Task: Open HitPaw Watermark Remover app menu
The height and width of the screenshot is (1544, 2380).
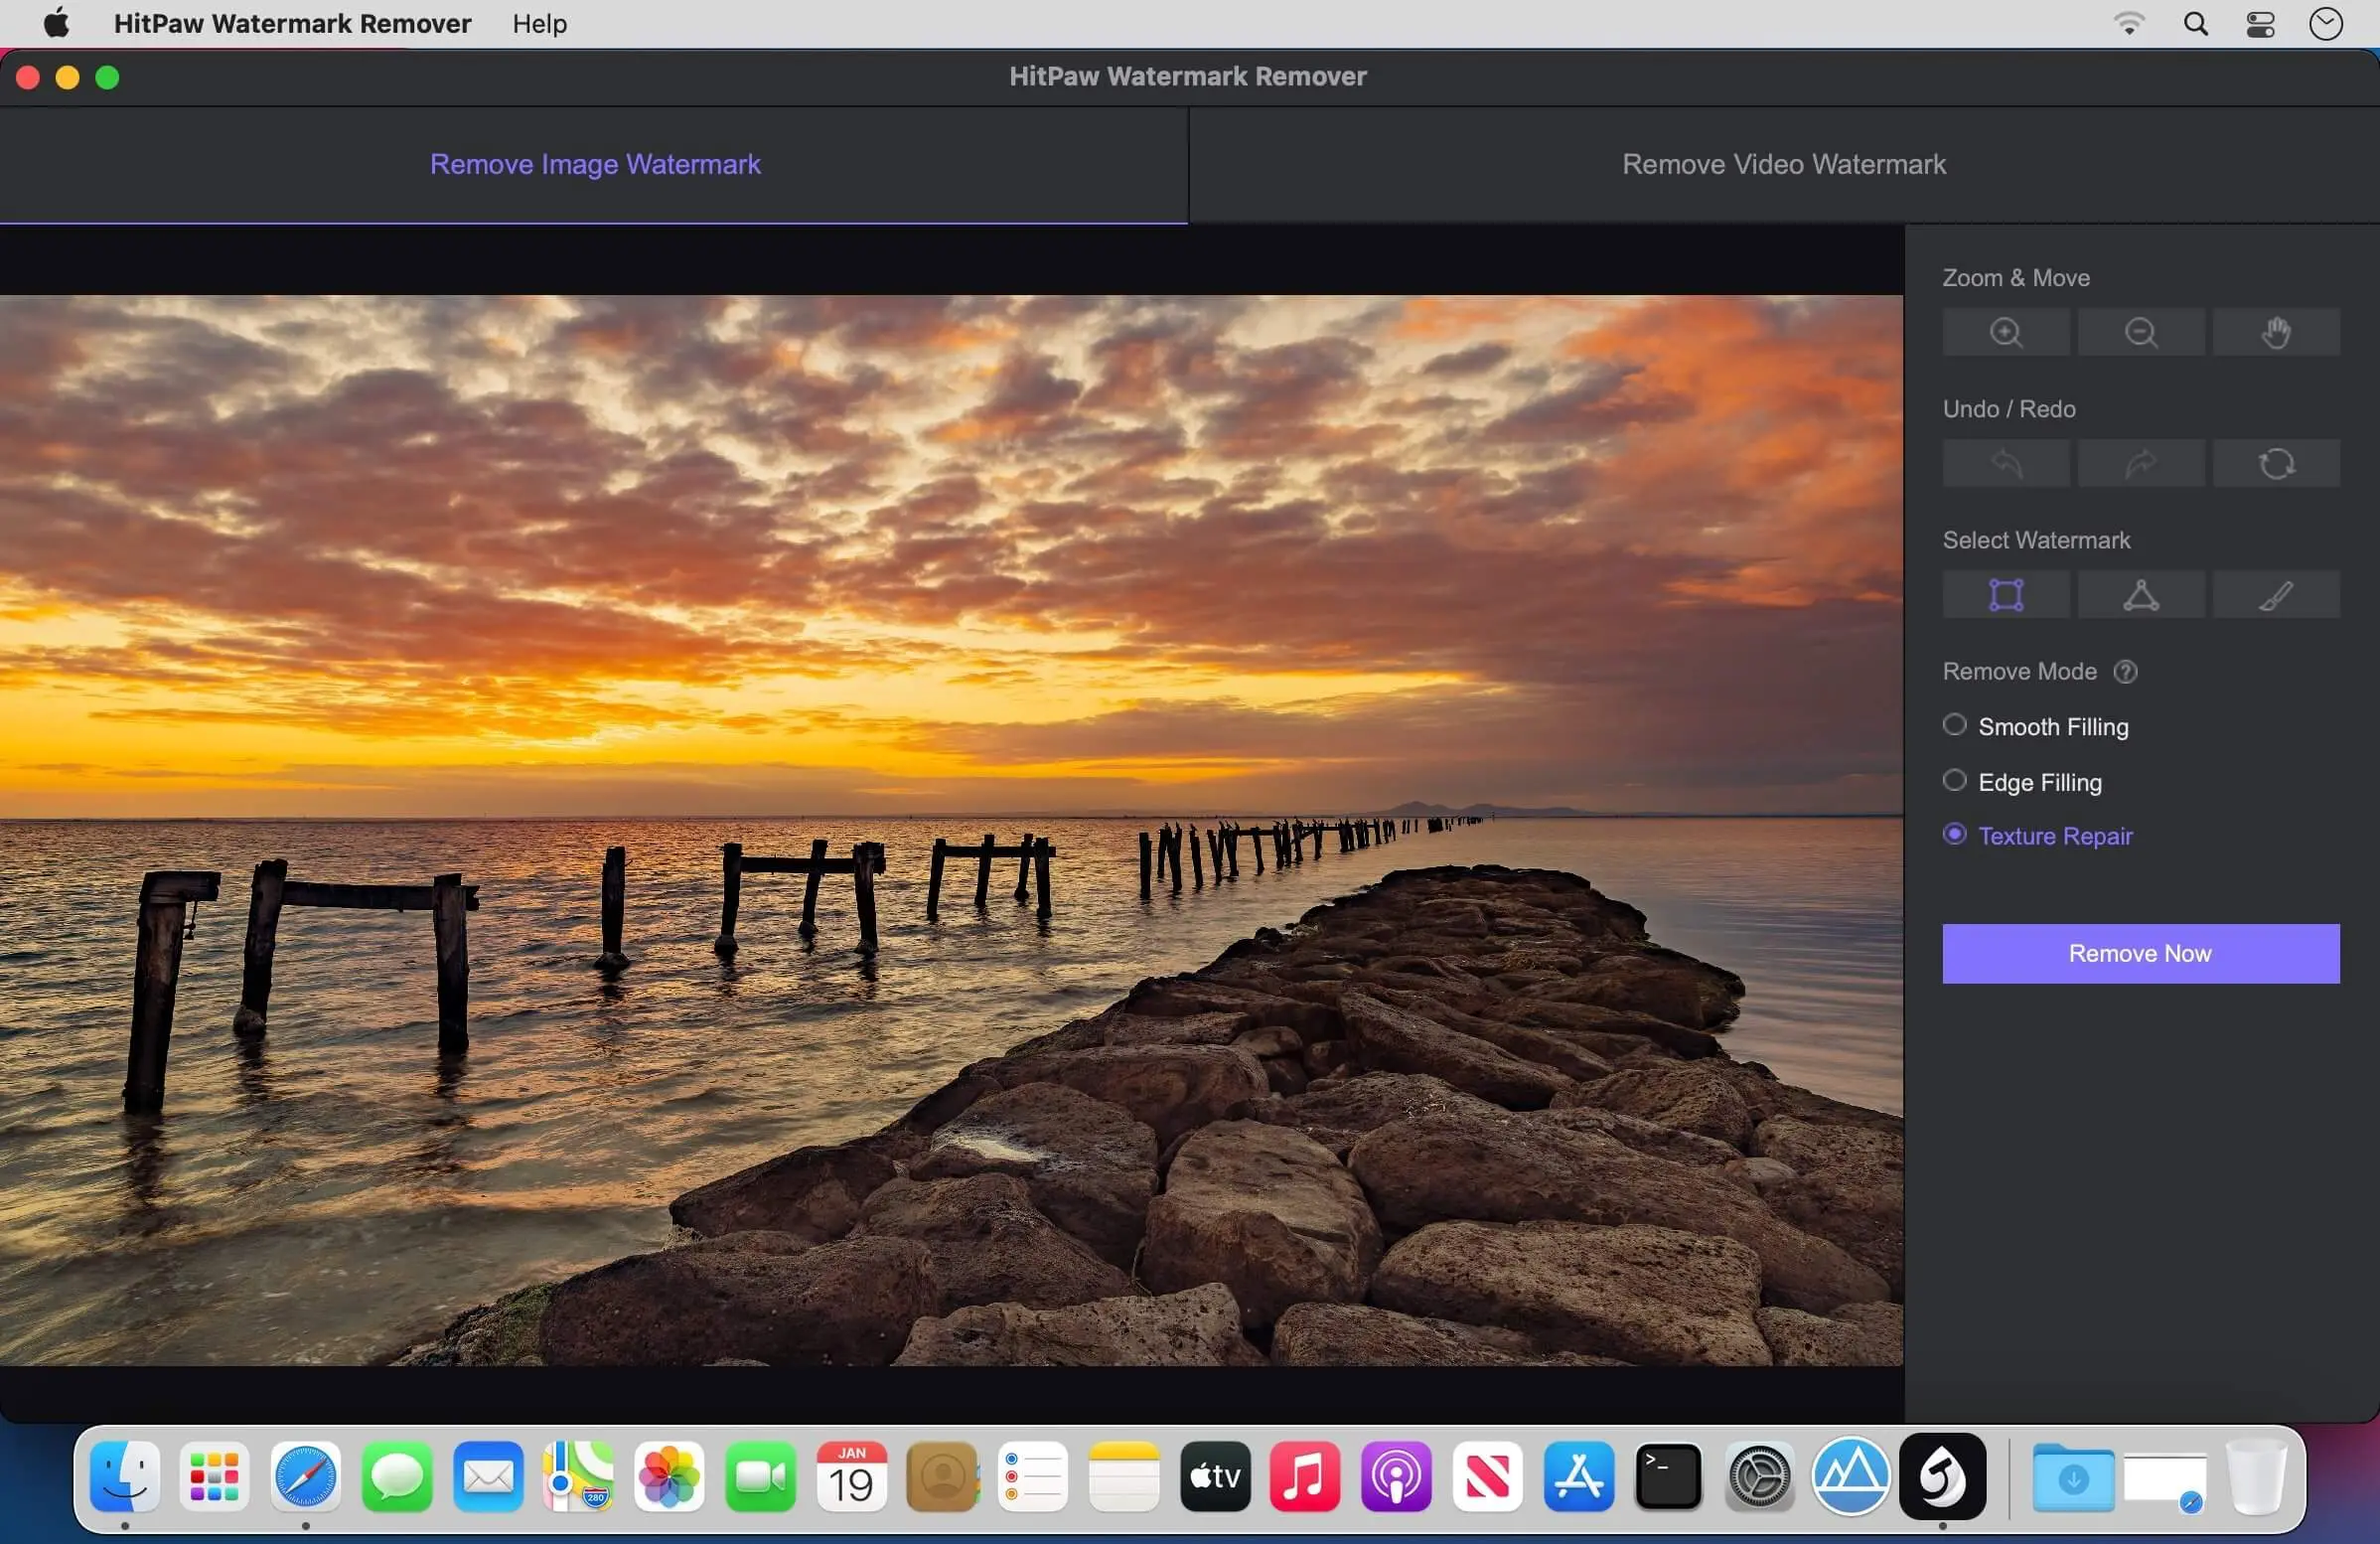Action: click(x=291, y=23)
